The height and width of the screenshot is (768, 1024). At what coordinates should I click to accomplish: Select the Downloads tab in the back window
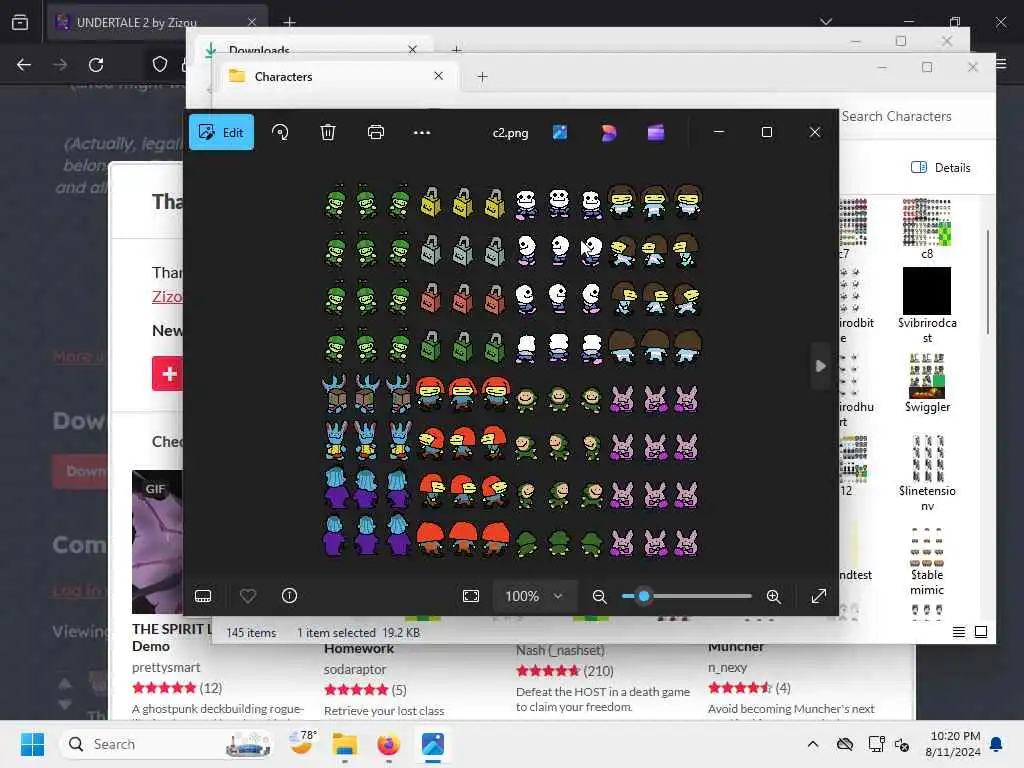coord(312,49)
